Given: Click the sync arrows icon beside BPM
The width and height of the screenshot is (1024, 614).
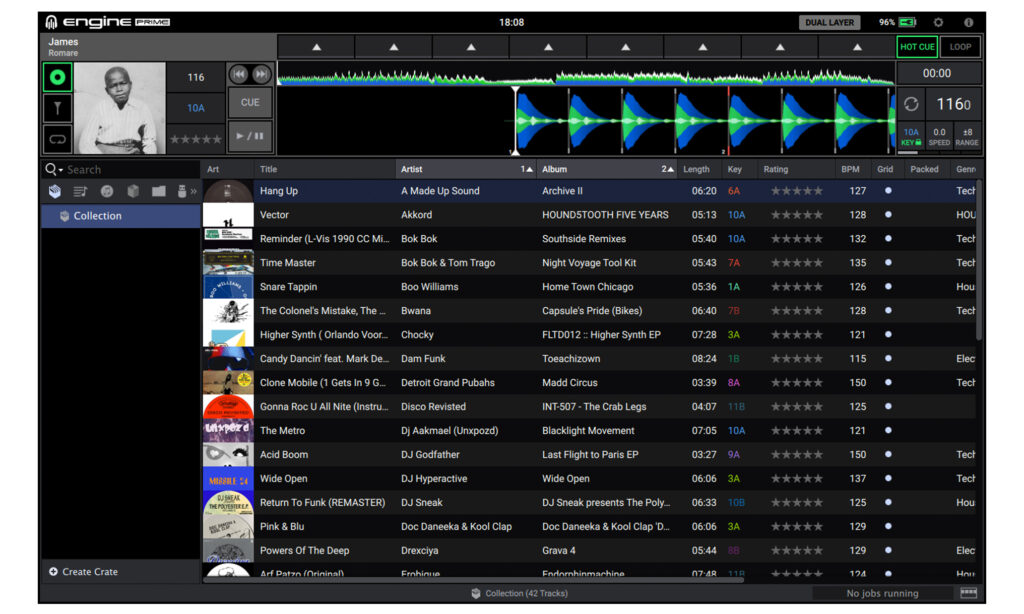Looking at the screenshot, I should 911,104.
